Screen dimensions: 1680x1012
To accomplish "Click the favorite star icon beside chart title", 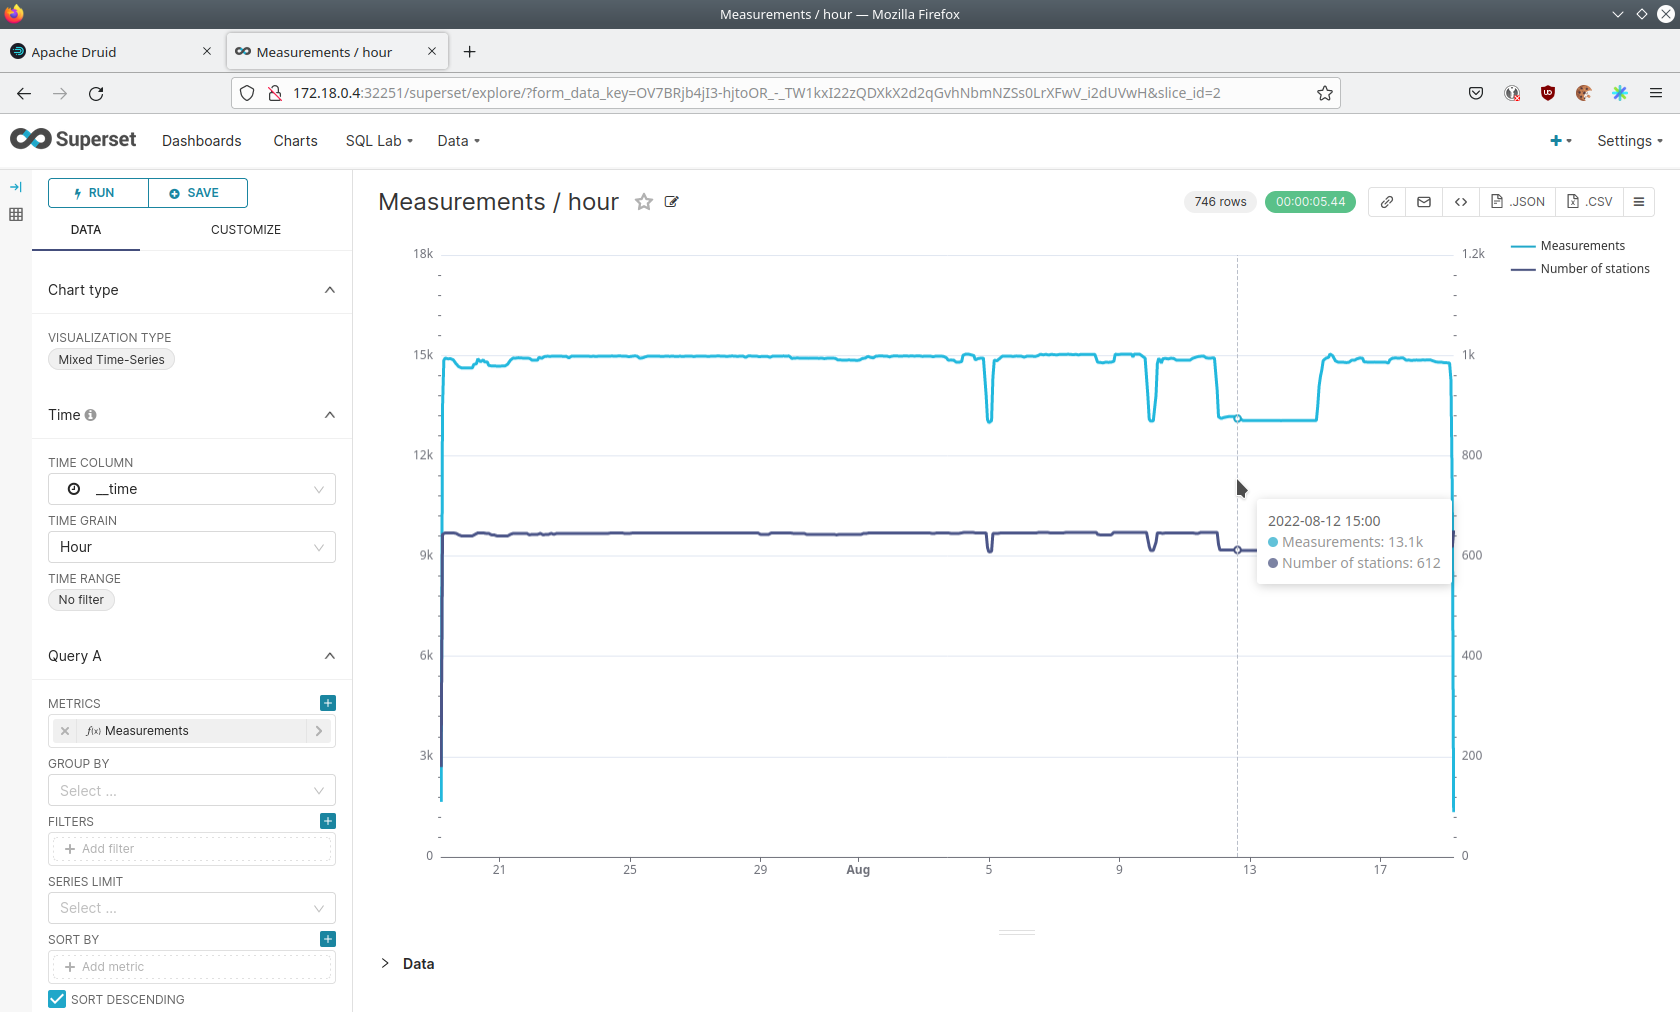I will click(x=644, y=202).
